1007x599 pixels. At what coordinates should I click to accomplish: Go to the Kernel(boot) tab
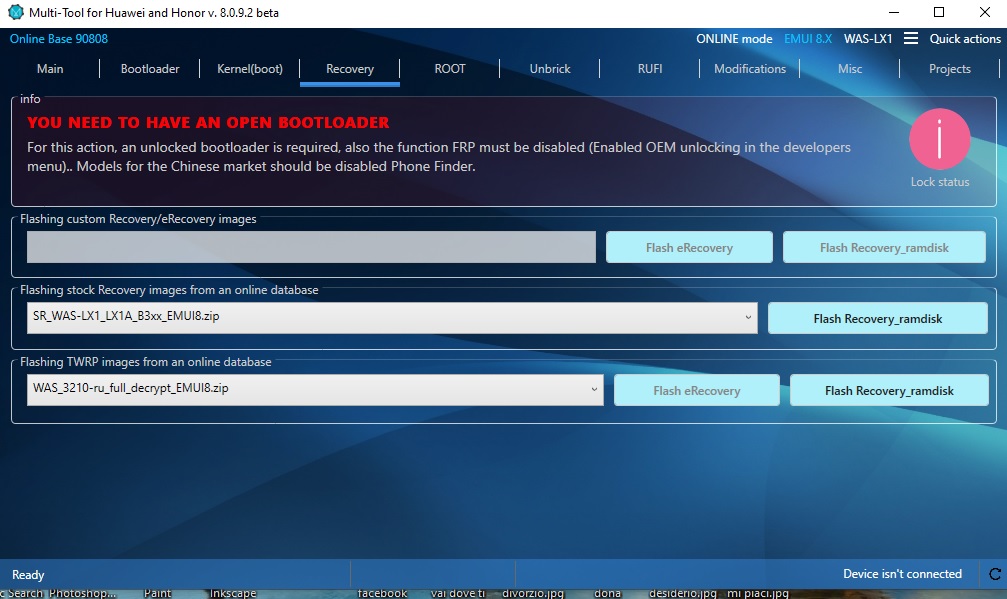click(x=250, y=69)
